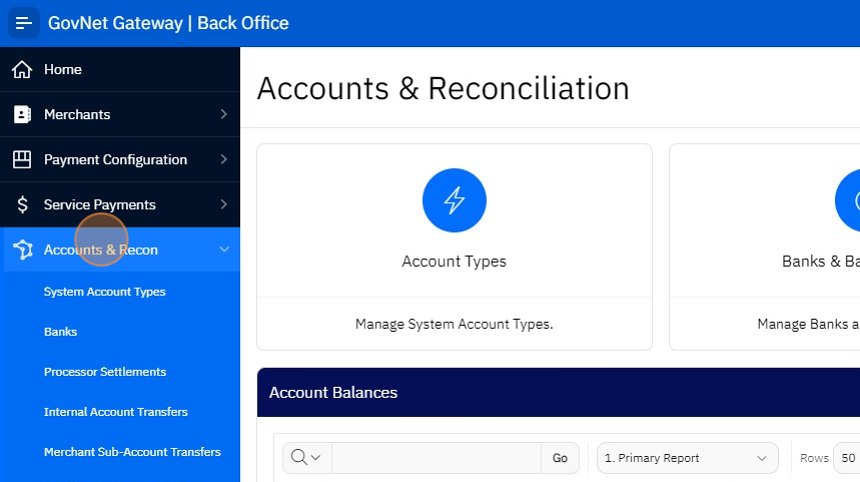Click the Payment Configuration icon

(x=22, y=160)
